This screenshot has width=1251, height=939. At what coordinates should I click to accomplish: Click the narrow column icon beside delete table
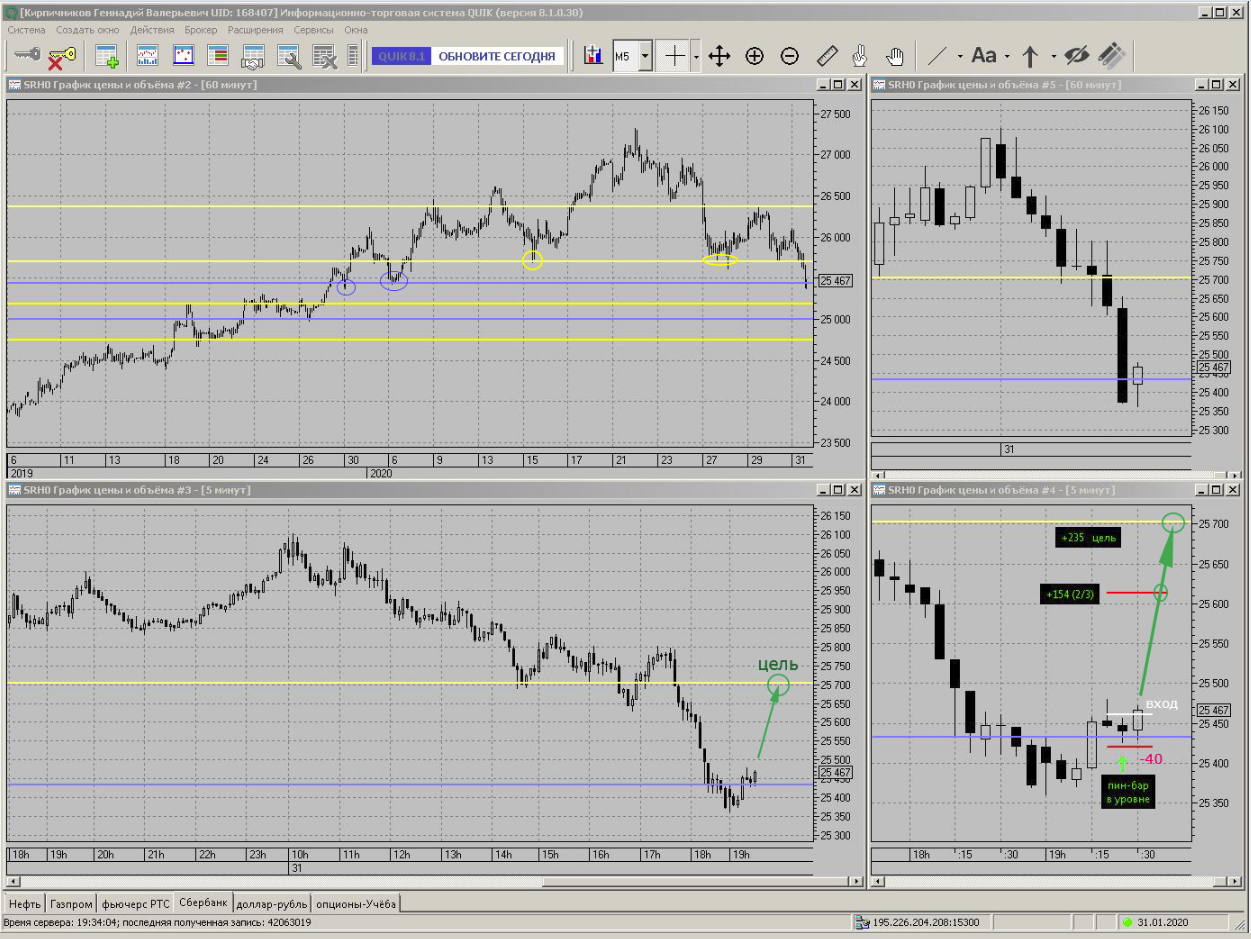click(x=353, y=56)
